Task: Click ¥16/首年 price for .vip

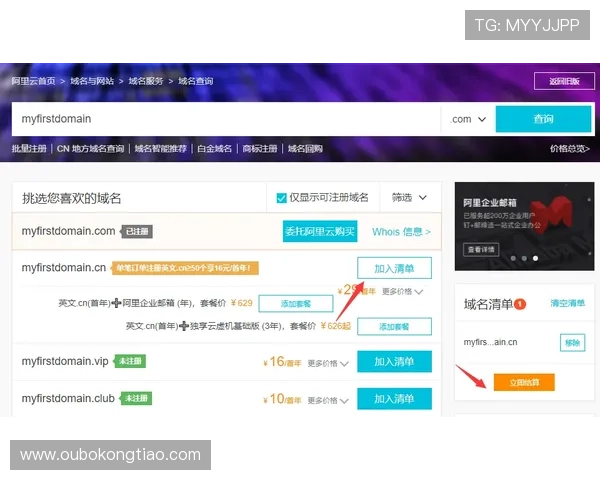Action: pos(282,362)
